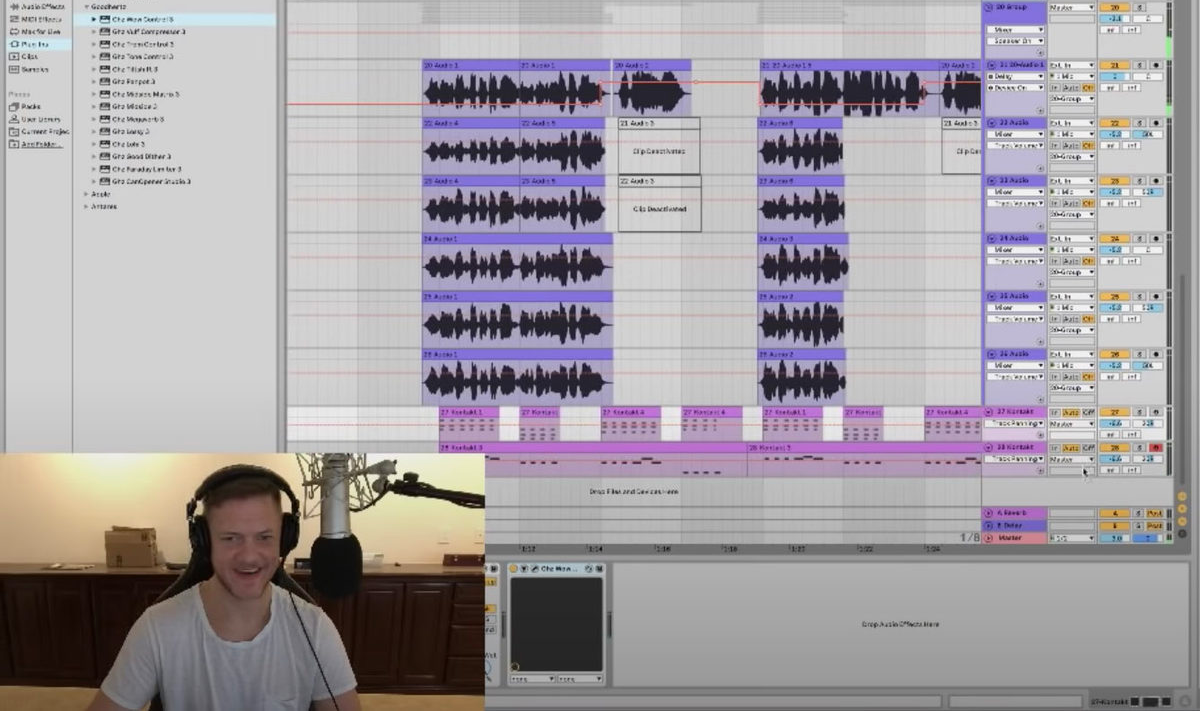Select the deactivated clip 21 Audio 3
Image resolution: width=1200 pixels, height=711 pixels.
(x=659, y=146)
